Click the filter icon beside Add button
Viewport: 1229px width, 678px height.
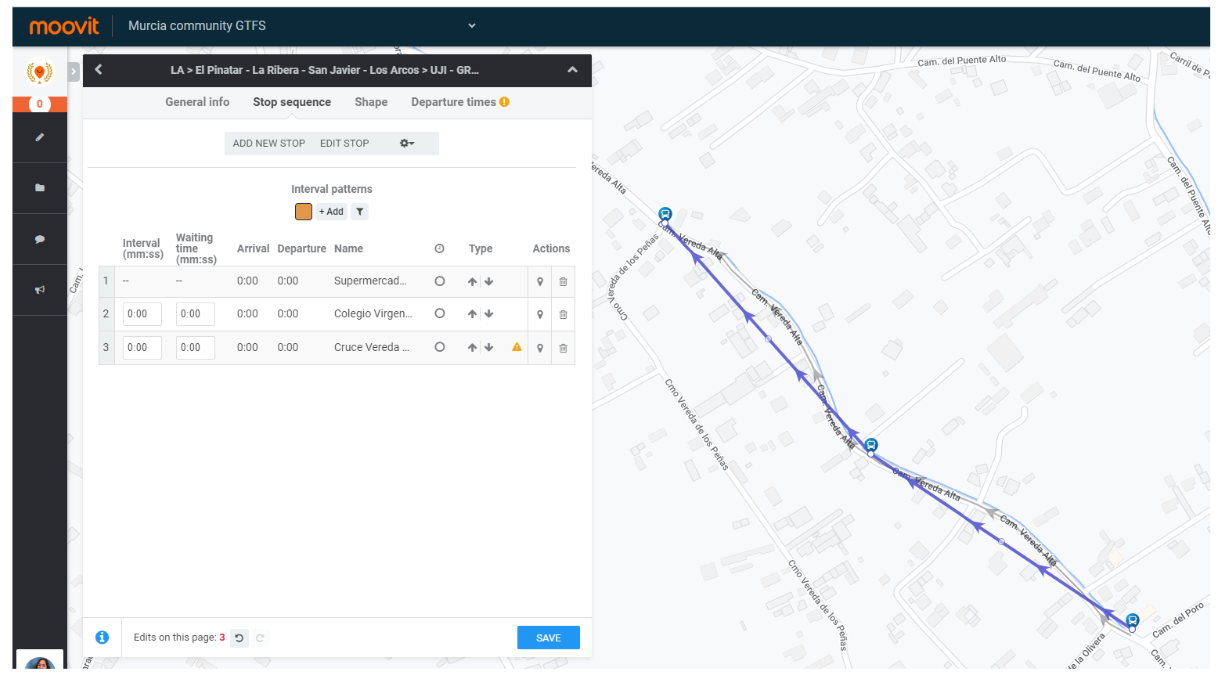click(x=360, y=211)
